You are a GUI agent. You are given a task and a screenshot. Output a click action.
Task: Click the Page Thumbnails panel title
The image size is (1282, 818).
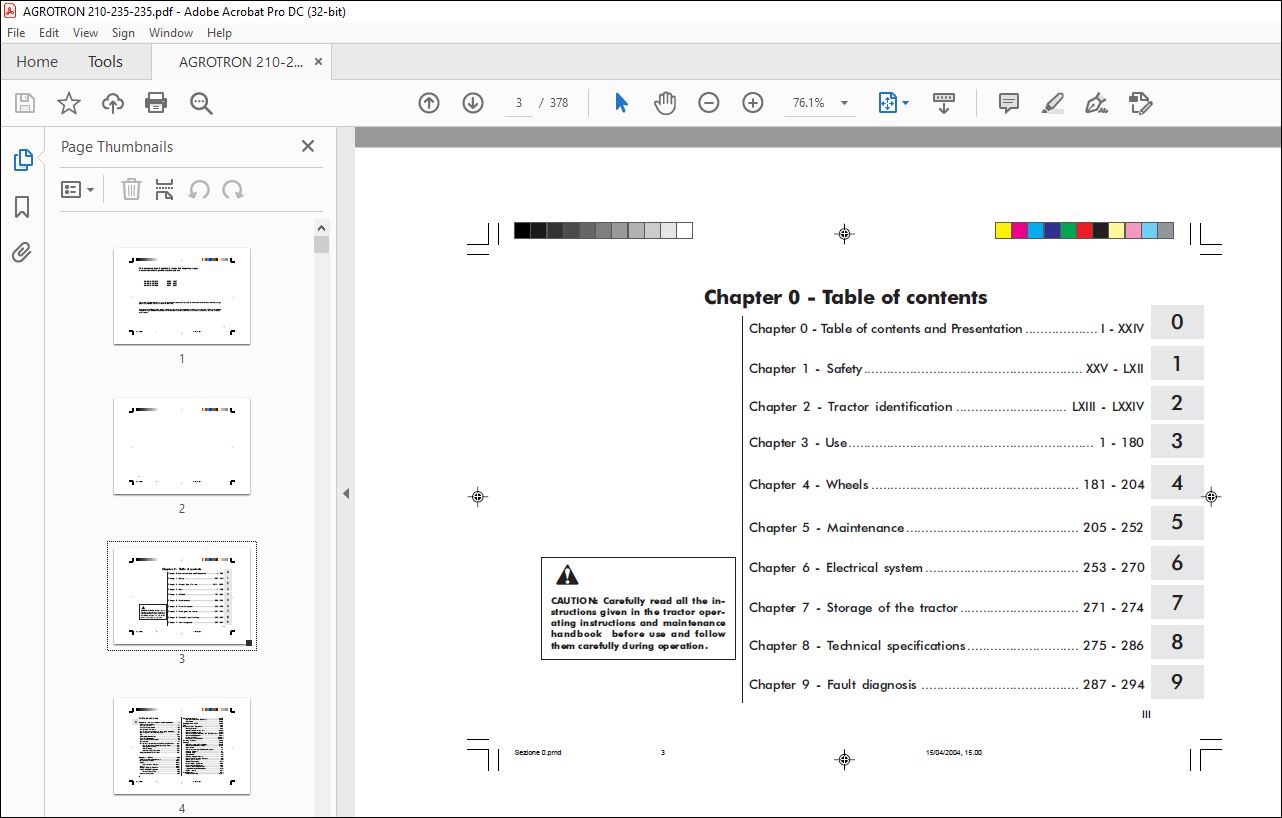click(117, 147)
